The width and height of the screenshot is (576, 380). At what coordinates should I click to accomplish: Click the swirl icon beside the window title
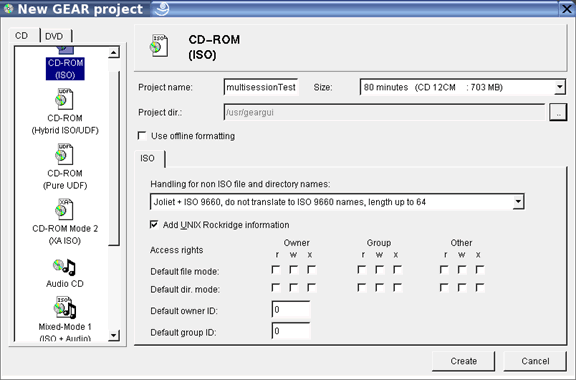[162, 8]
